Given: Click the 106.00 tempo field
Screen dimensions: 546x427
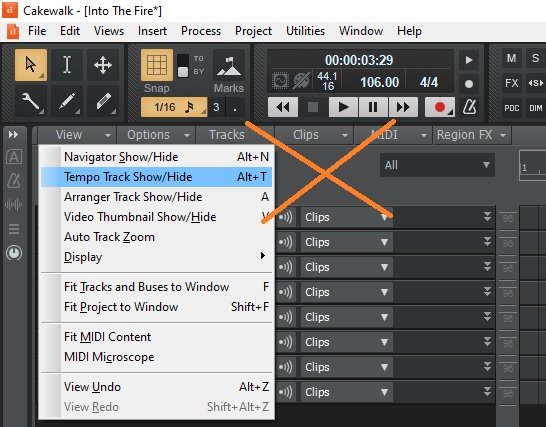Looking at the screenshot, I should pyautogui.click(x=379, y=83).
